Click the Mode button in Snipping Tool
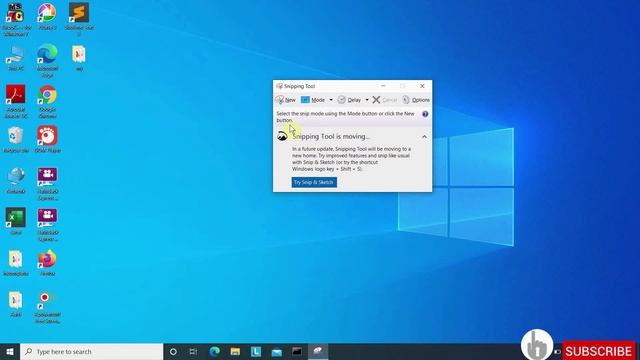The width and height of the screenshot is (640, 360). click(313, 100)
